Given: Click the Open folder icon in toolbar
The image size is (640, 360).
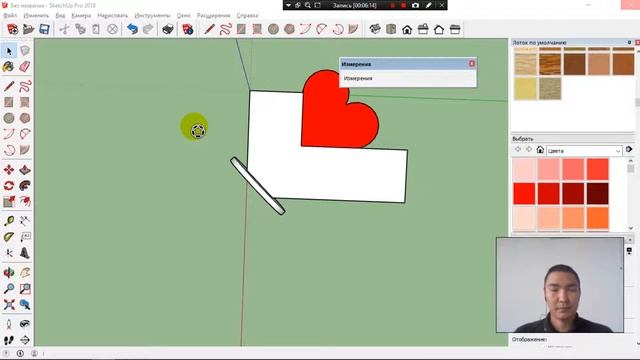Looking at the screenshot, I should (28, 29).
